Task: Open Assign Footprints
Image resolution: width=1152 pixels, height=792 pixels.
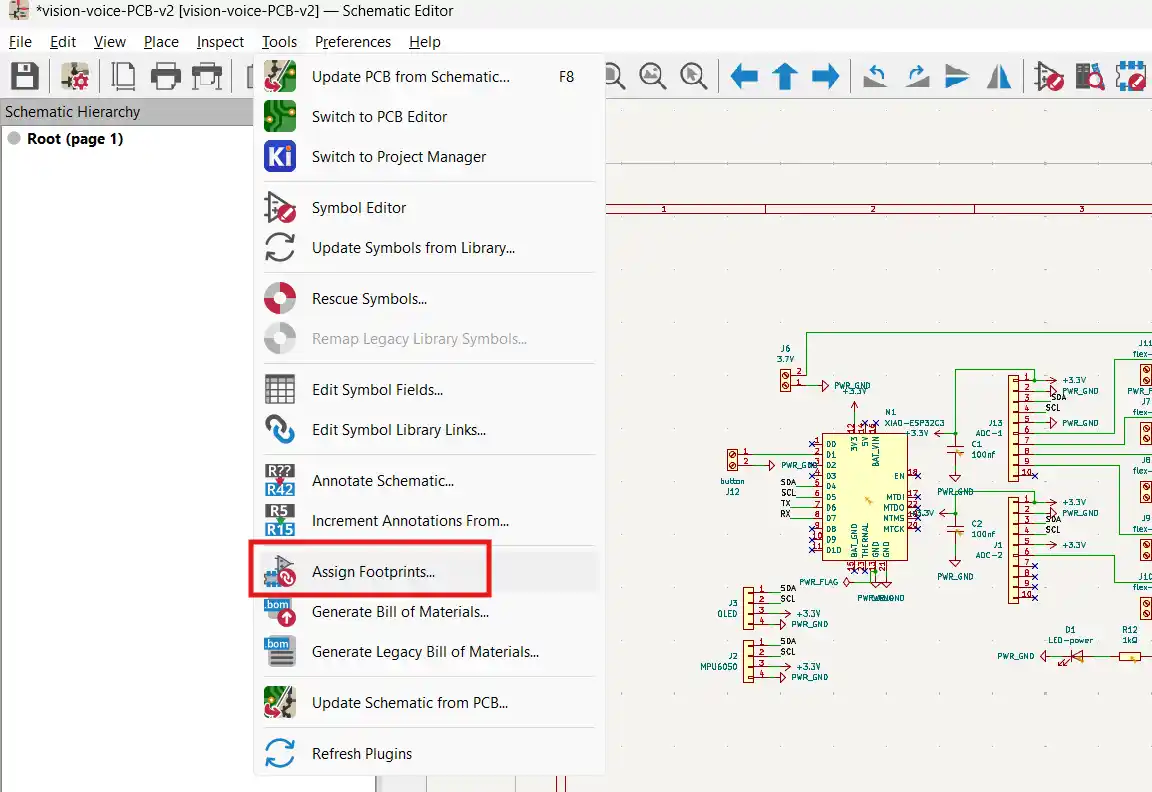Action: [x=429, y=572]
